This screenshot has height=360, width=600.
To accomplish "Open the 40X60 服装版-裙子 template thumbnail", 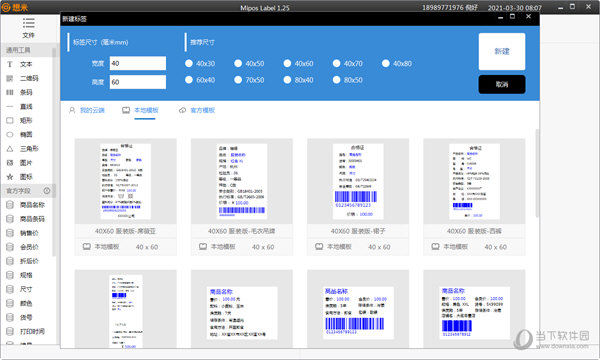I will [x=358, y=181].
